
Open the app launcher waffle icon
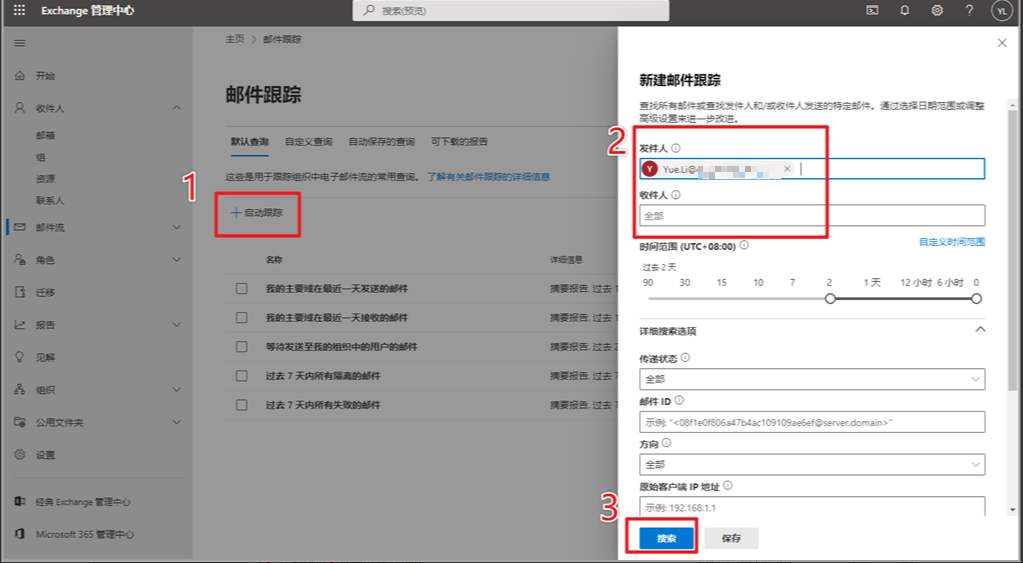pos(20,11)
